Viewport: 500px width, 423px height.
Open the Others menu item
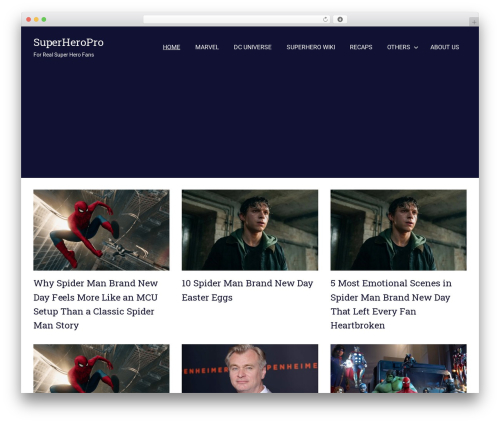click(x=398, y=47)
